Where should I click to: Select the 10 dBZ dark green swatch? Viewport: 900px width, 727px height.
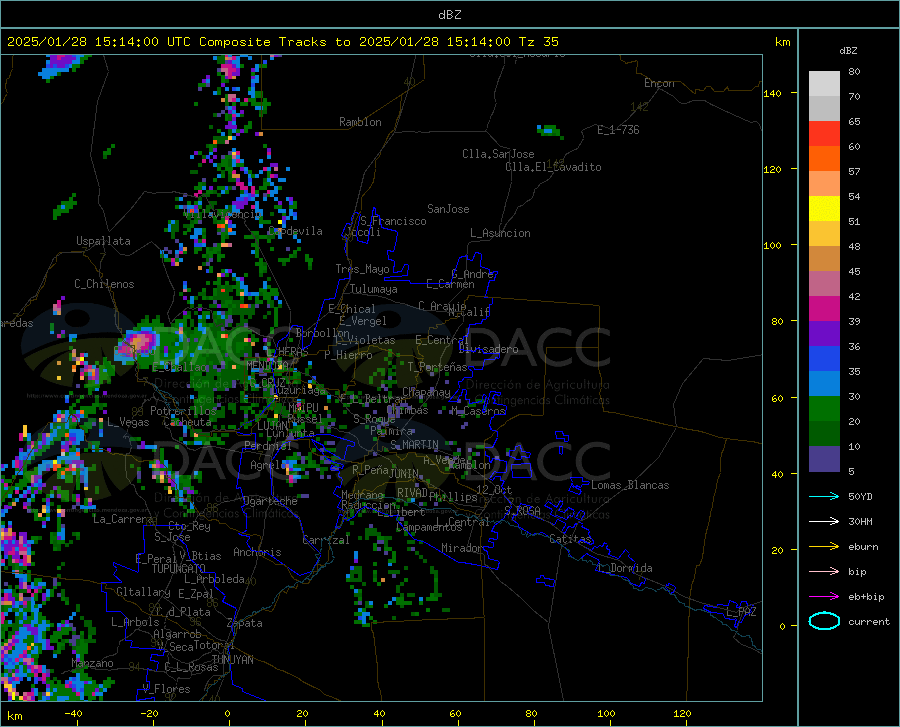coord(824,434)
